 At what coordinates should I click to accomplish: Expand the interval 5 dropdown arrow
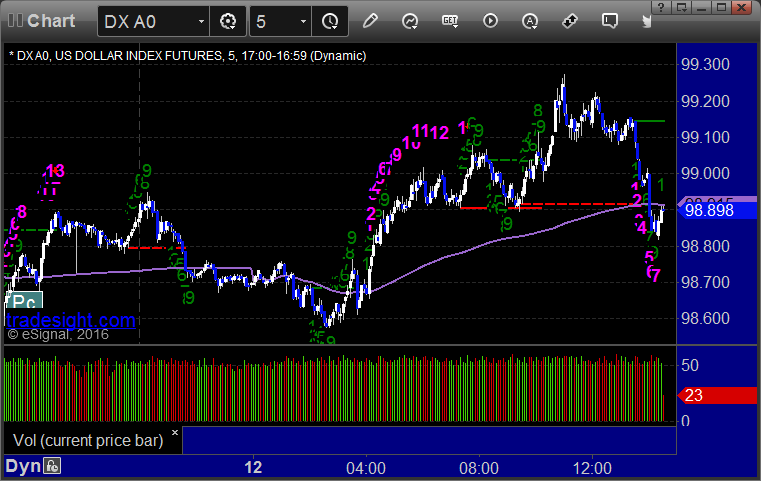point(303,21)
